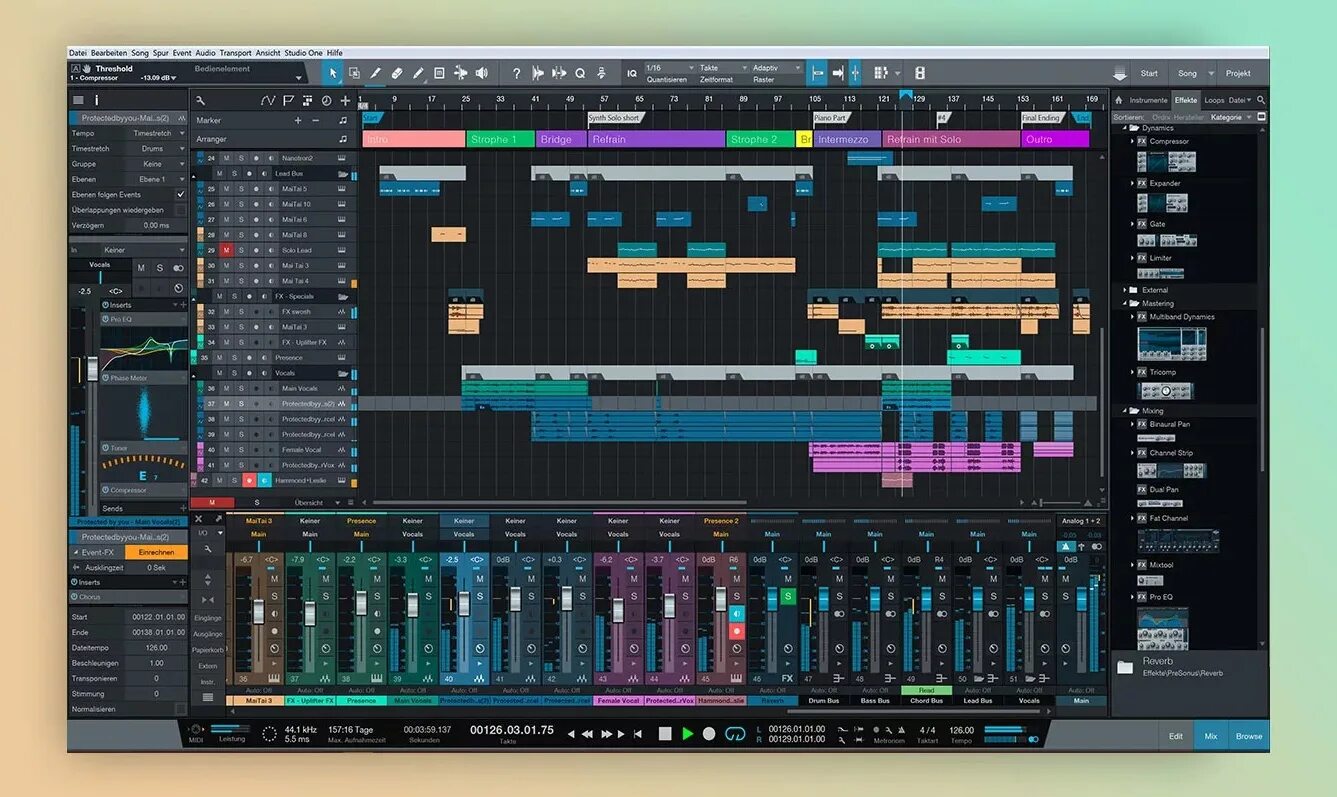
Task: Open the Ebenen 'Ebene 1' dropdown
Action: [x=154, y=179]
